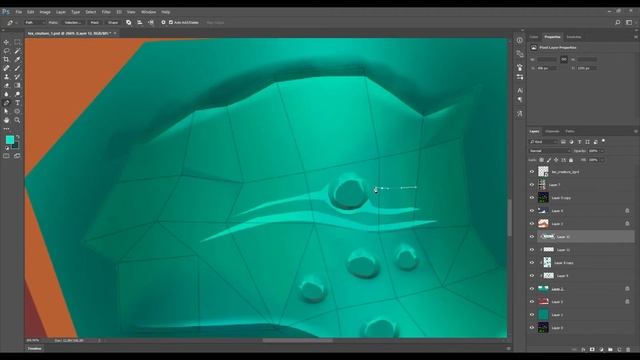The height and width of the screenshot is (360, 640).
Task: Select the Eyedropper tool
Action: [17, 60]
